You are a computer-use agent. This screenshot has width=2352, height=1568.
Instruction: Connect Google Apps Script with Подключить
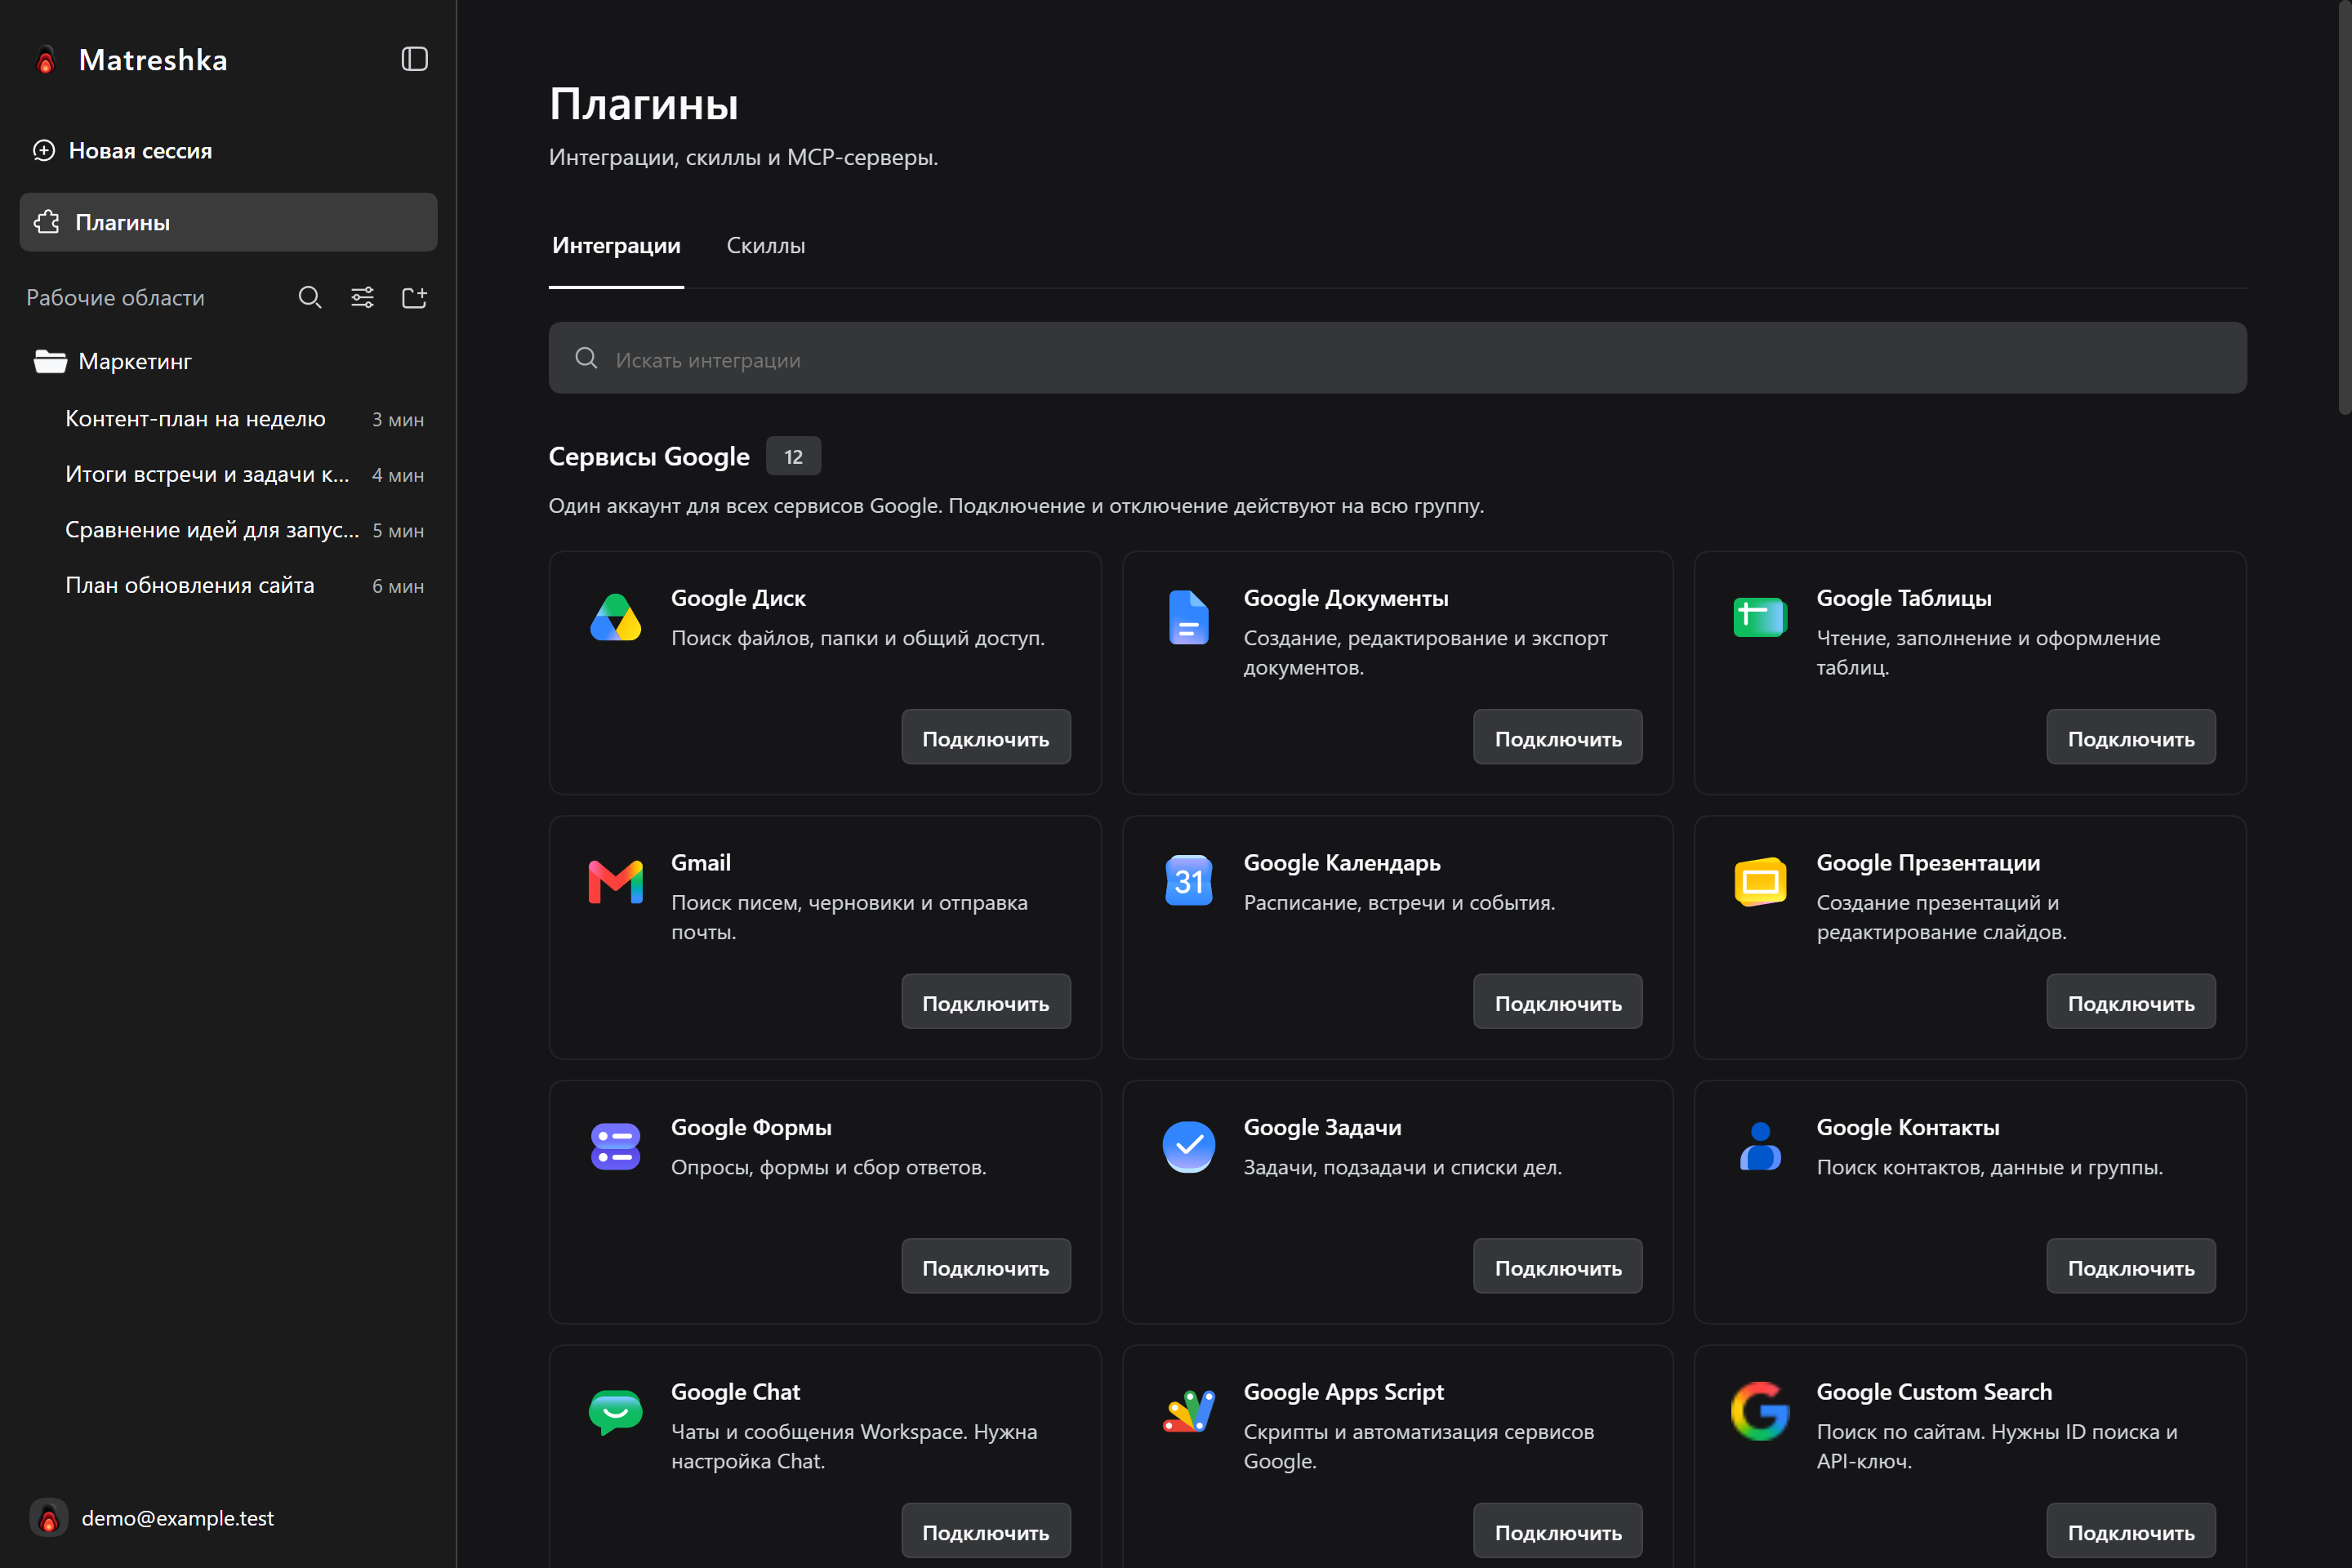[x=1557, y=1530]
